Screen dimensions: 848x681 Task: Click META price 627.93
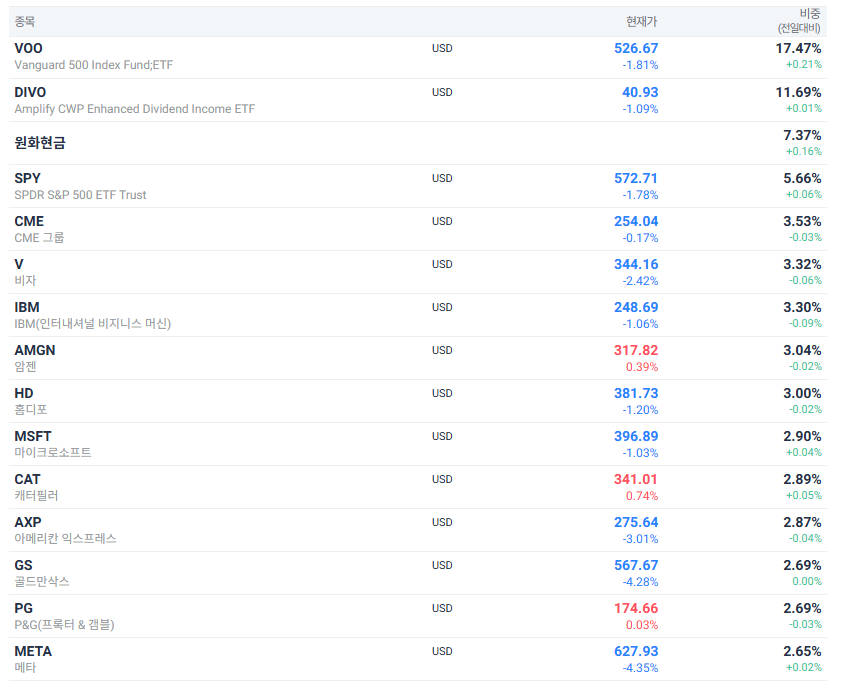(636, 651)
